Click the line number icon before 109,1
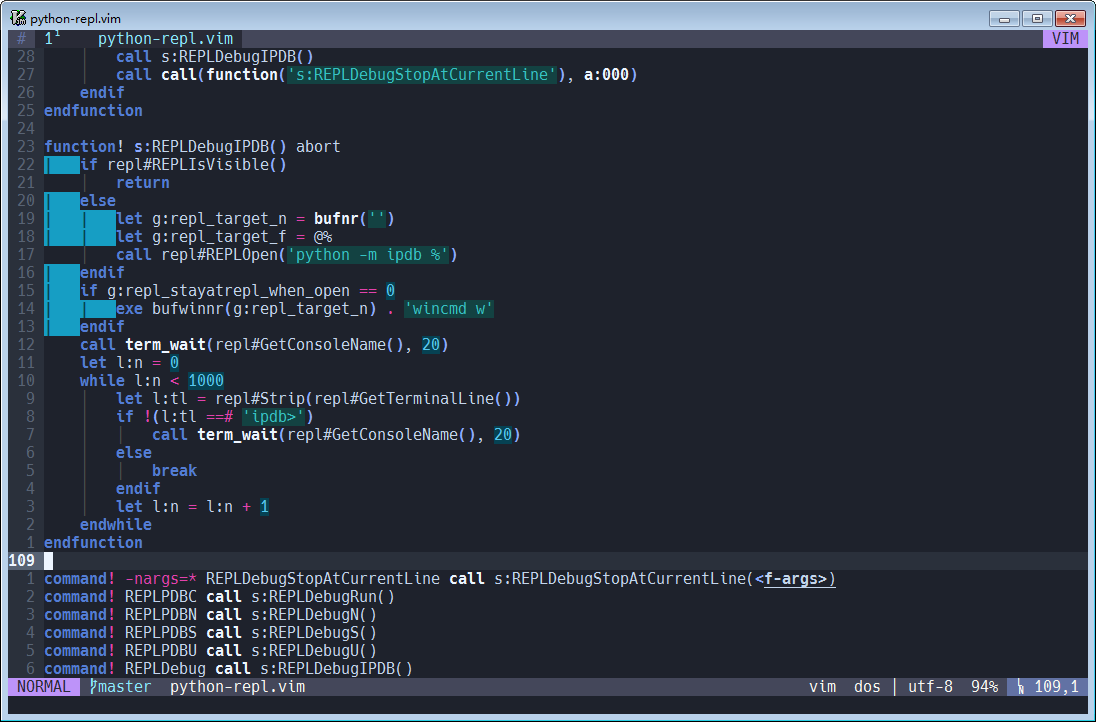 1021,687
